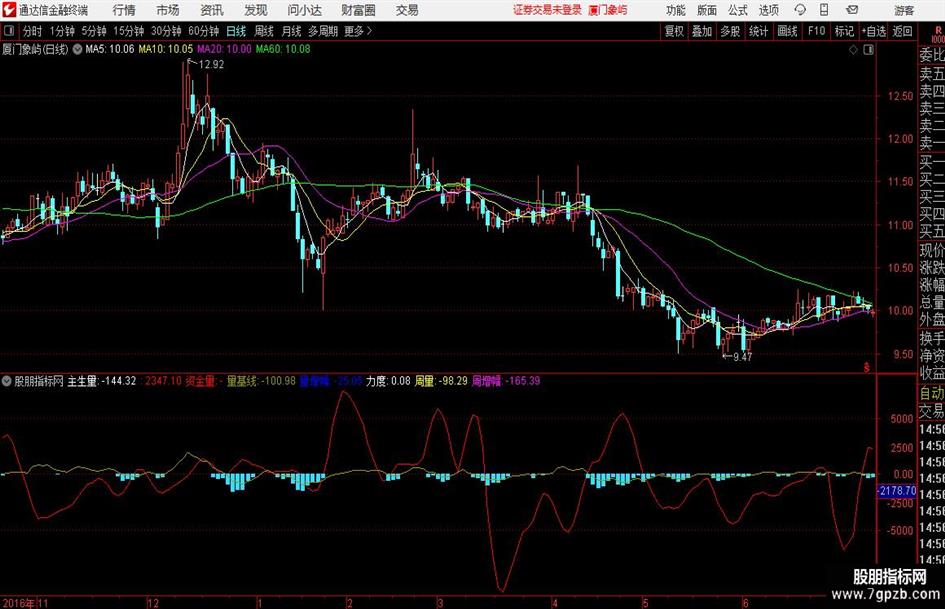Screen dimensions: 945x609
Task: Open the 画线 drawing tools
Action: (787, 31)
